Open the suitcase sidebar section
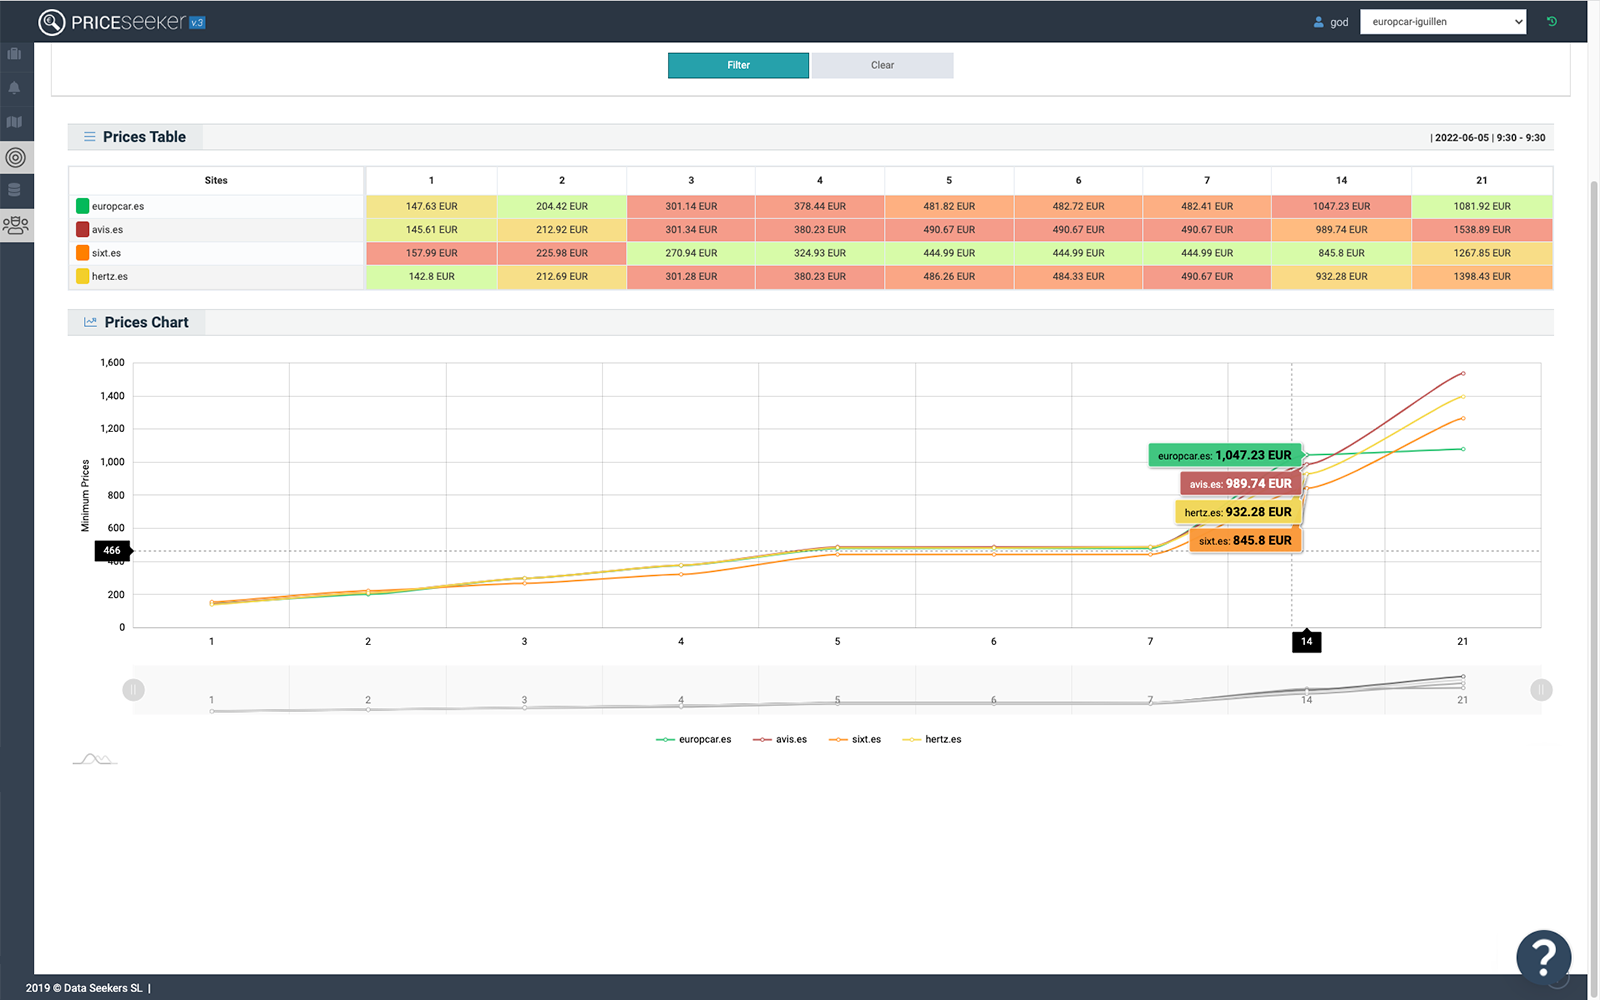The image size is (1600, 1000). point(14,54)
